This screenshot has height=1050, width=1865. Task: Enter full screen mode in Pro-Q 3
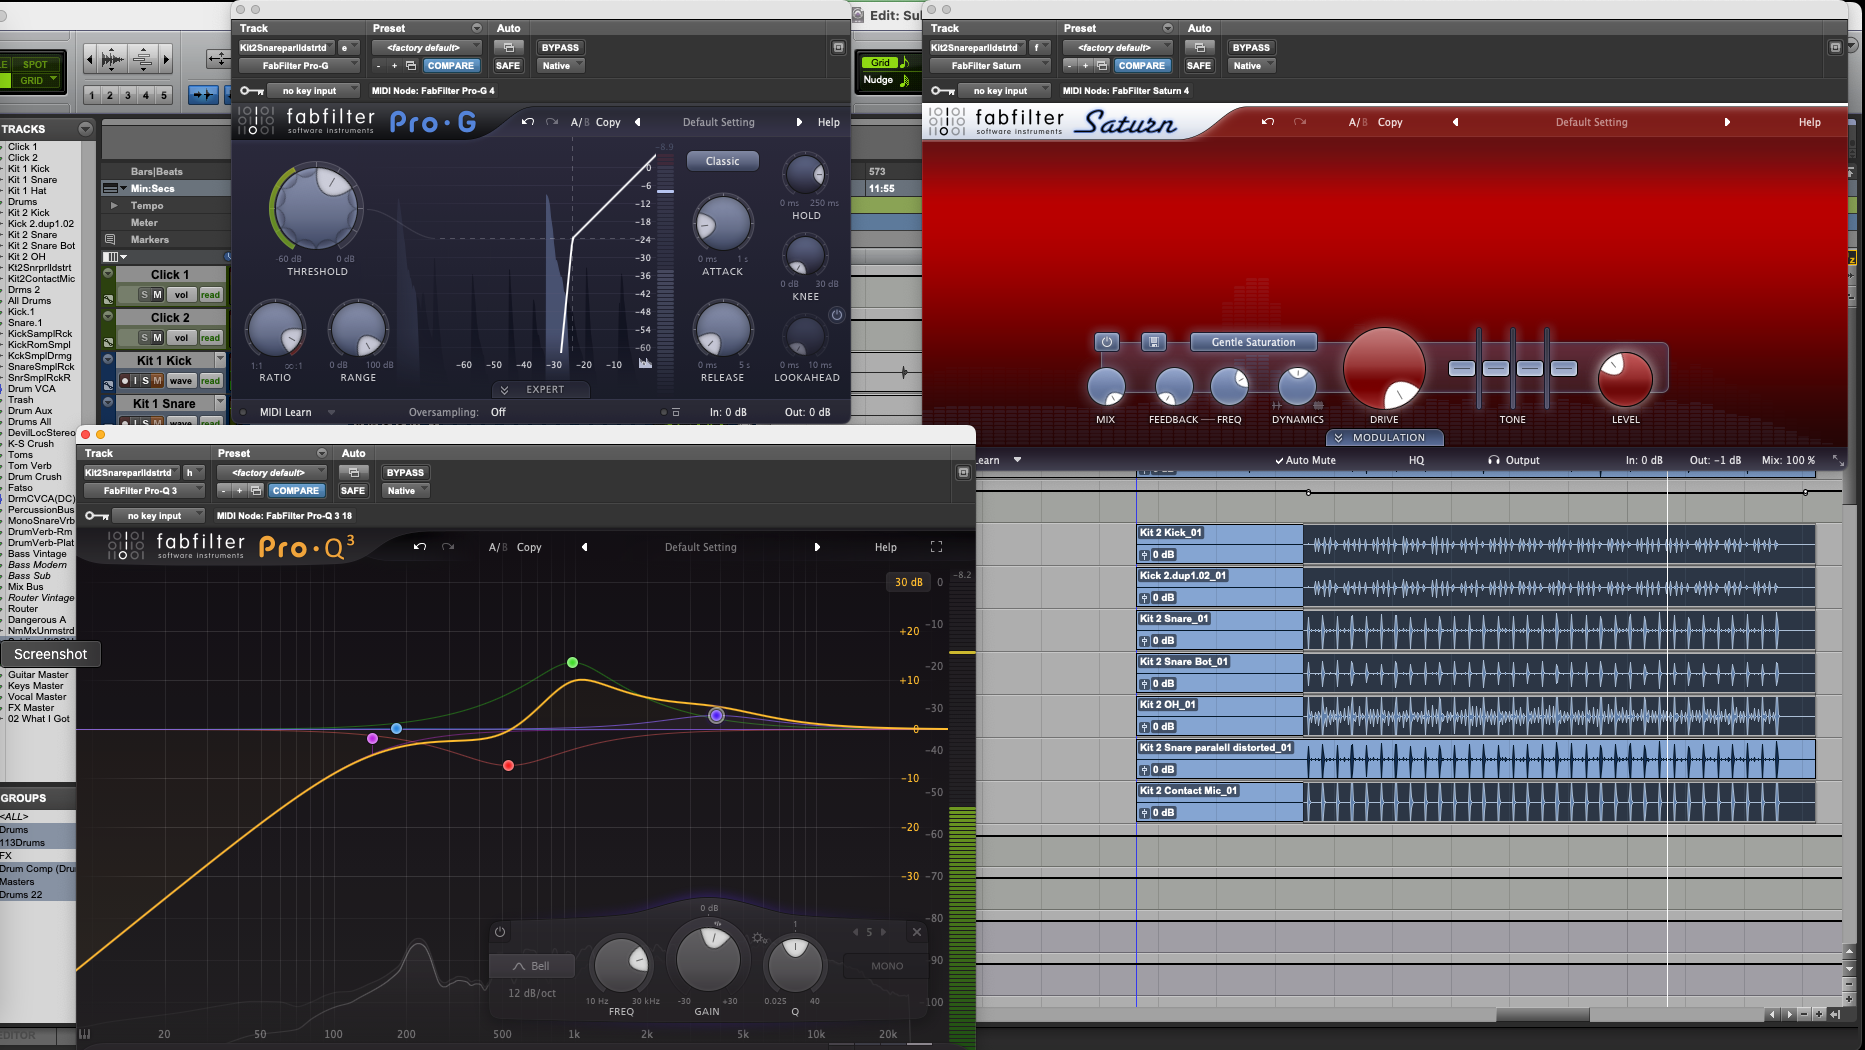pos(936,547)
